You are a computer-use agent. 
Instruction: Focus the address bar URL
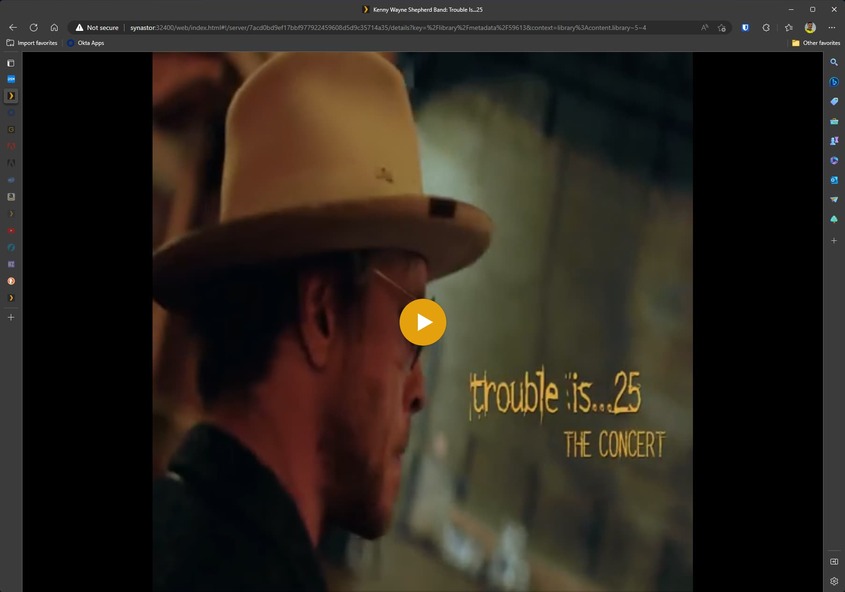tap(387, 27)
